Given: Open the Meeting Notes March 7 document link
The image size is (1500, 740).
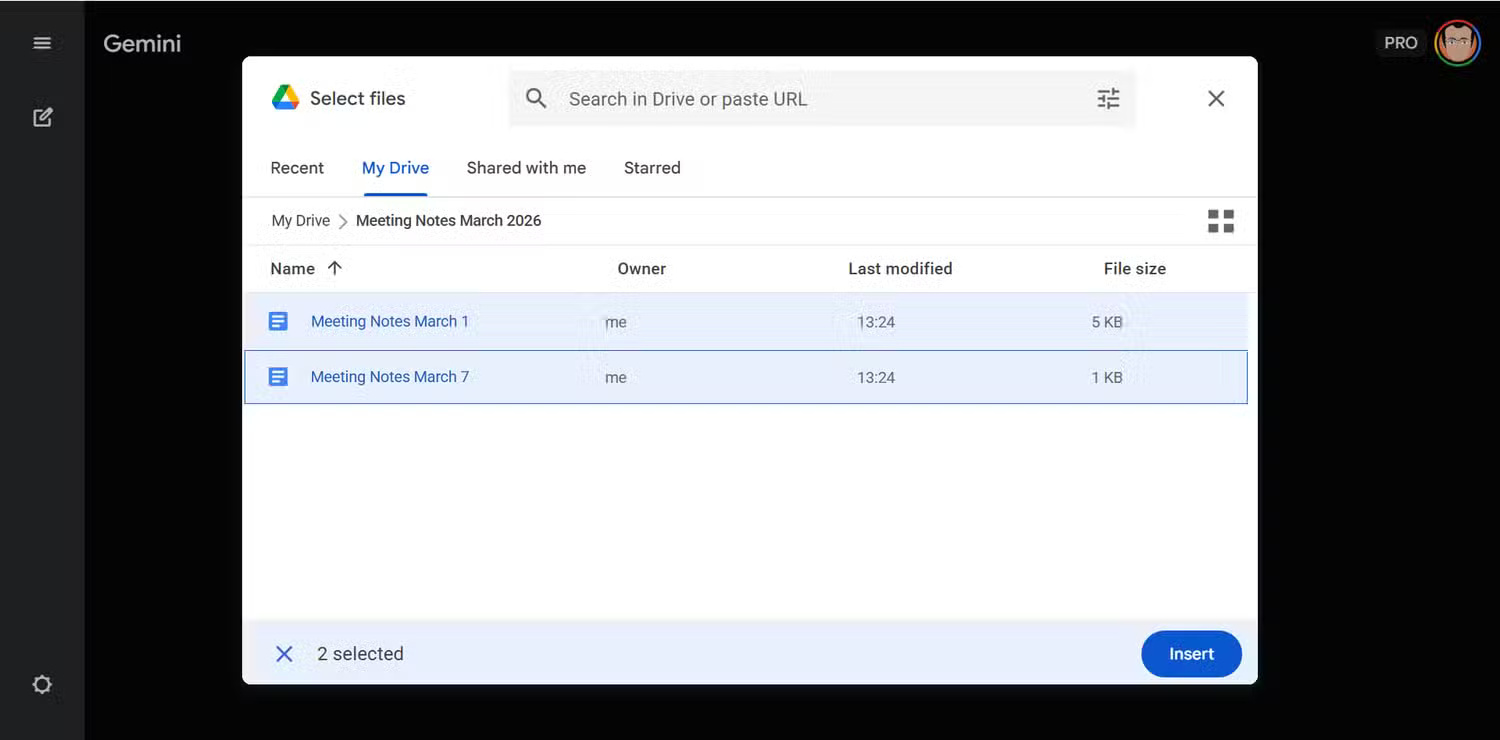Looking at the screenshot, I should (x=390, y=376).
